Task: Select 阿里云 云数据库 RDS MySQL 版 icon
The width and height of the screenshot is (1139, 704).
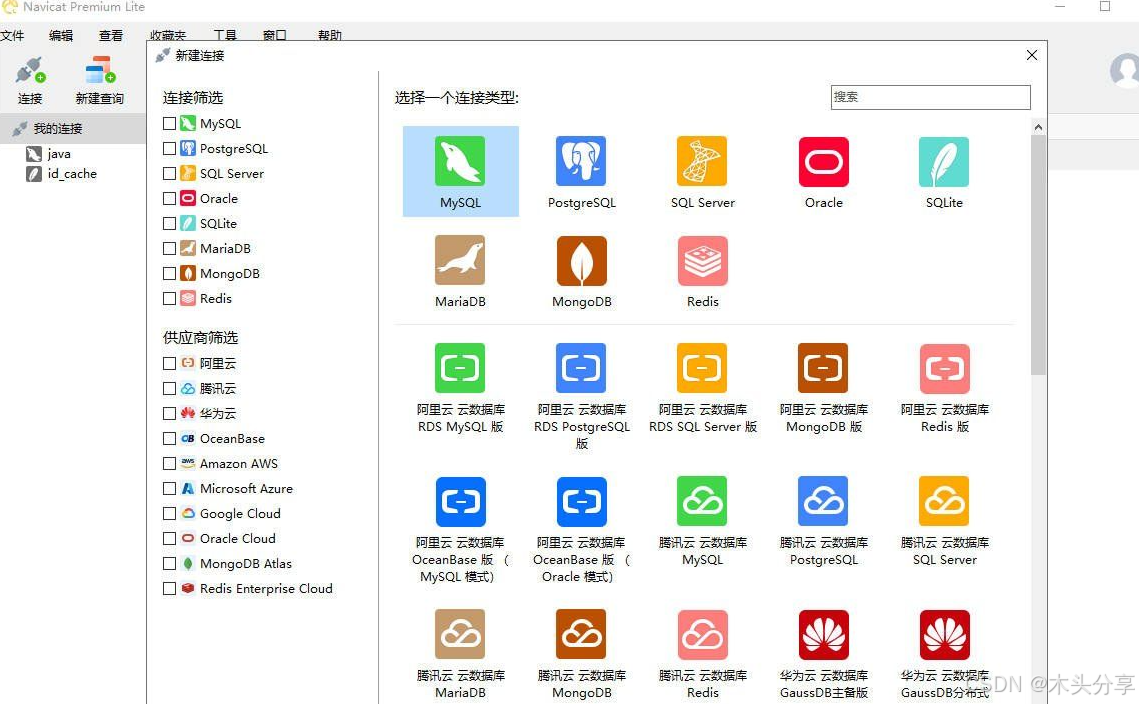Action: pyautogui.click(x=460, y=368)
